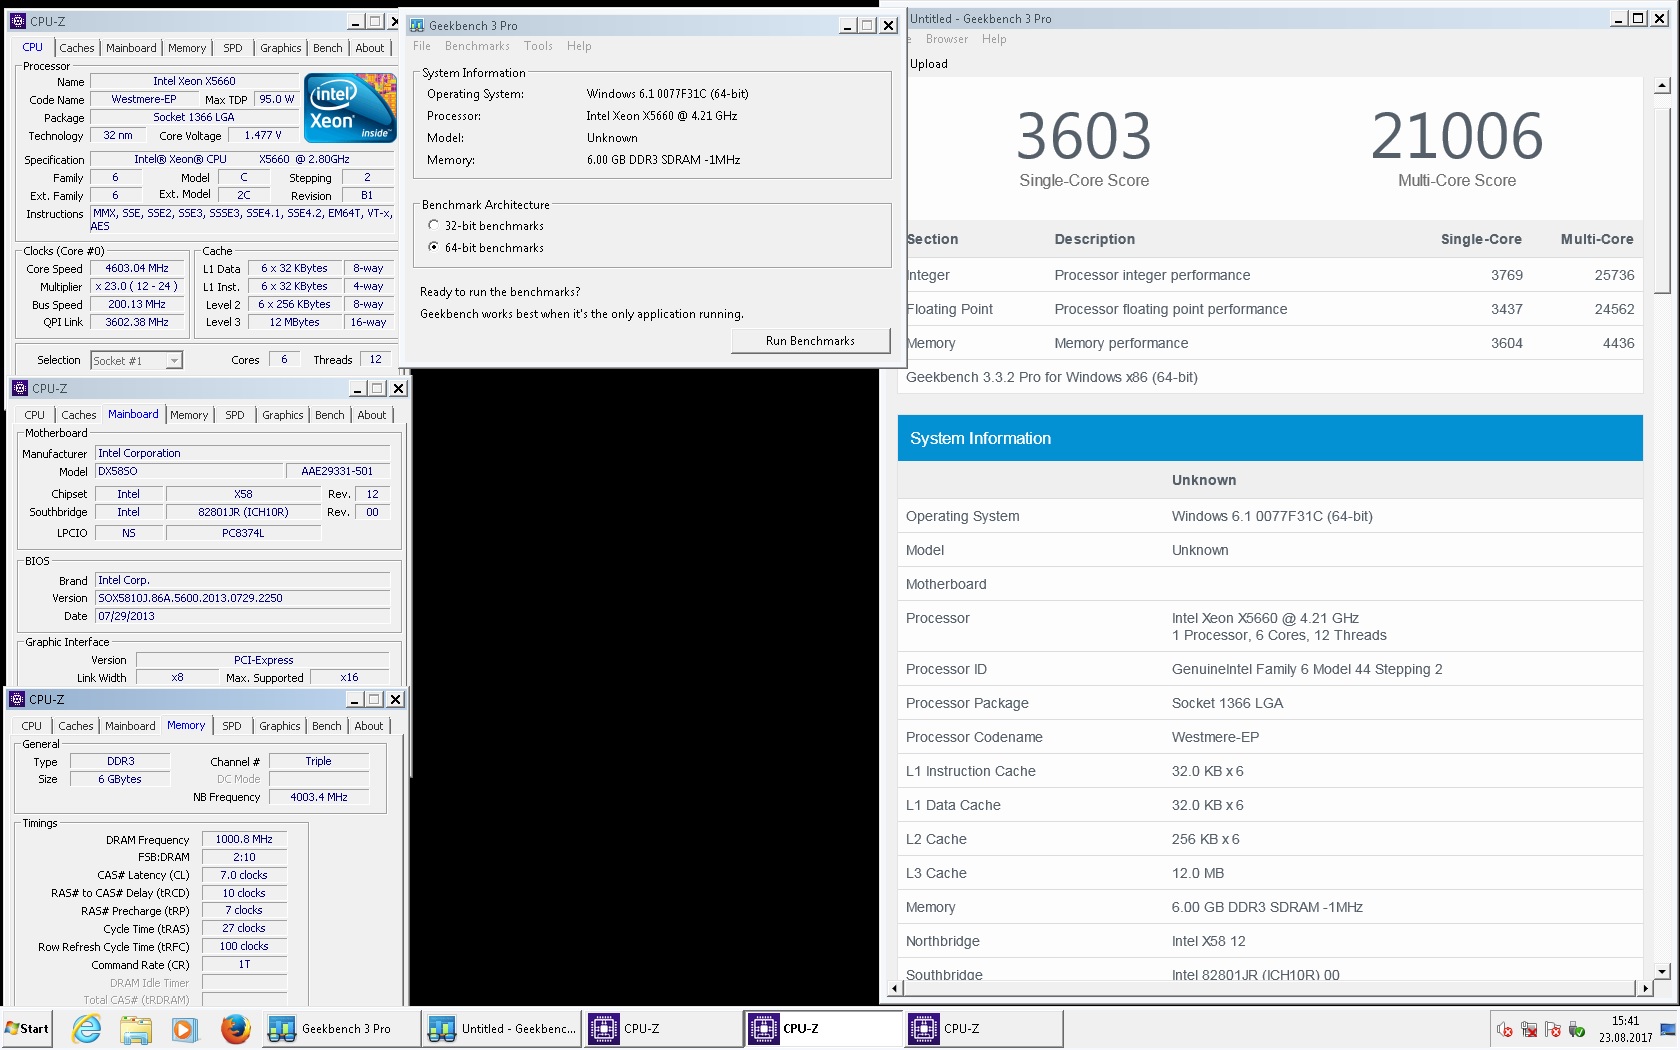Click the CPU-Z title icon in top window
Viewport: 1680px width, 1050px height.
[x=17, y=21]
